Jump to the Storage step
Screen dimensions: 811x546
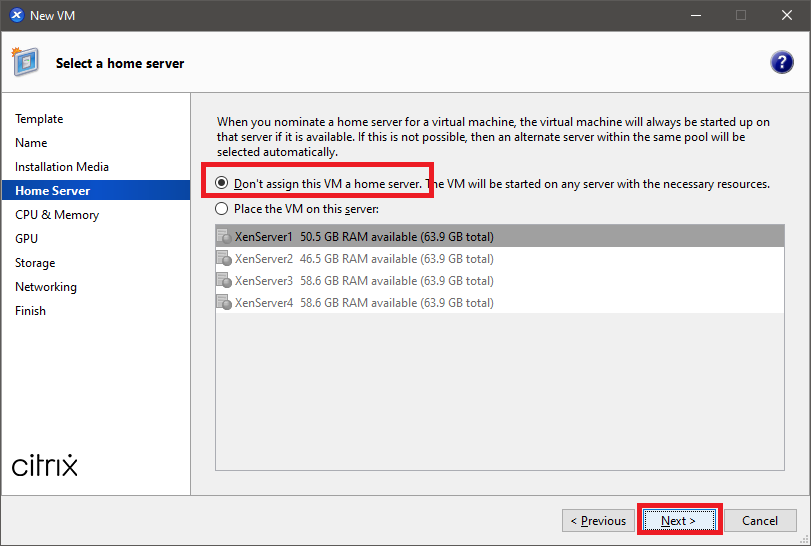35,263
